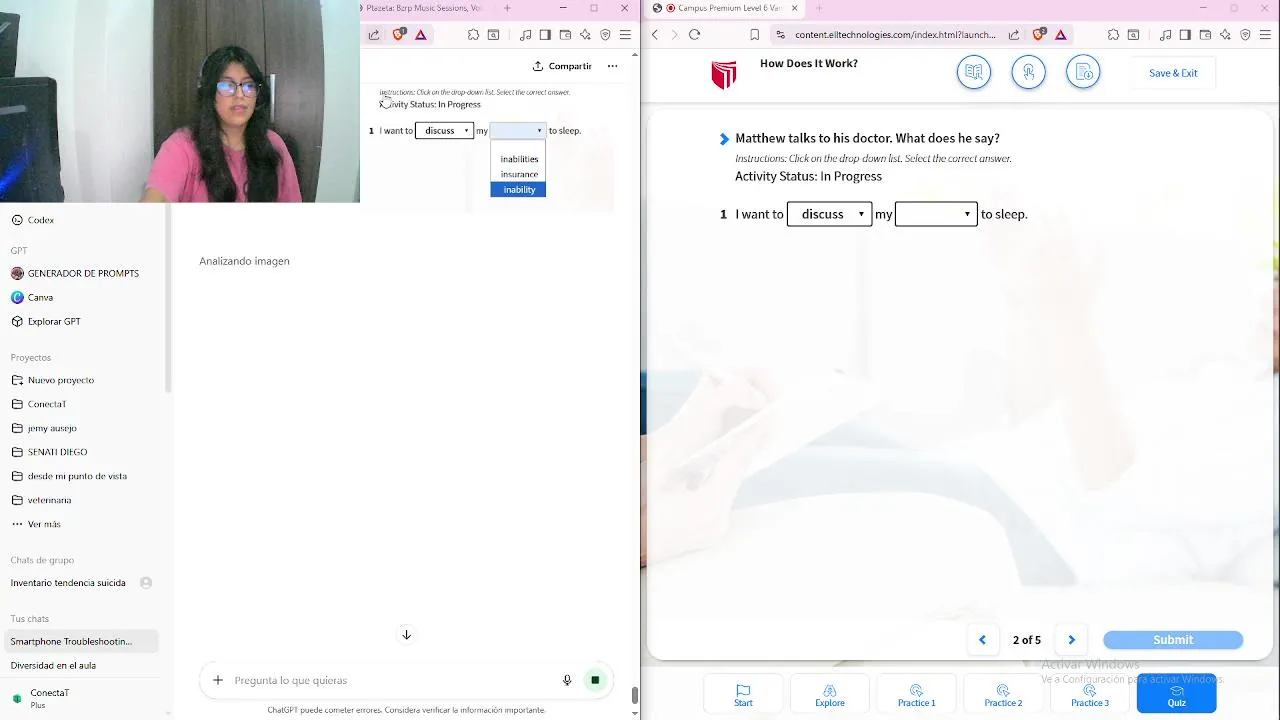Switch to the Practice 3 tab

(x=1090, y=695)
